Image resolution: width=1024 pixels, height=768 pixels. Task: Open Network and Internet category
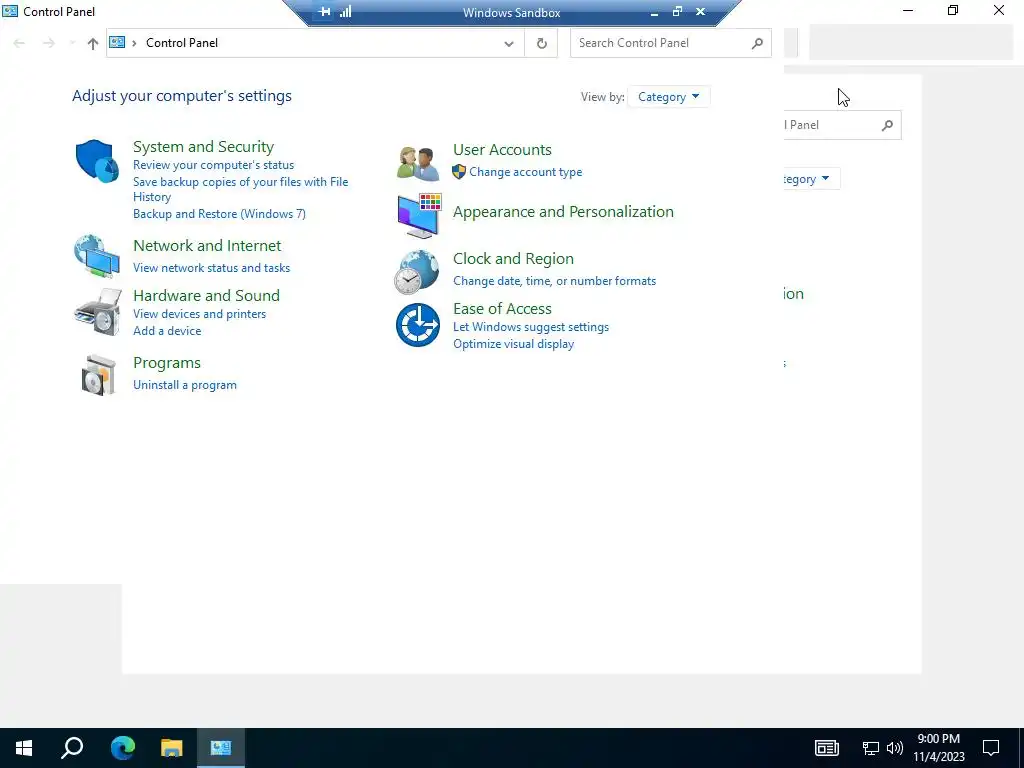[x=207, y=246]
